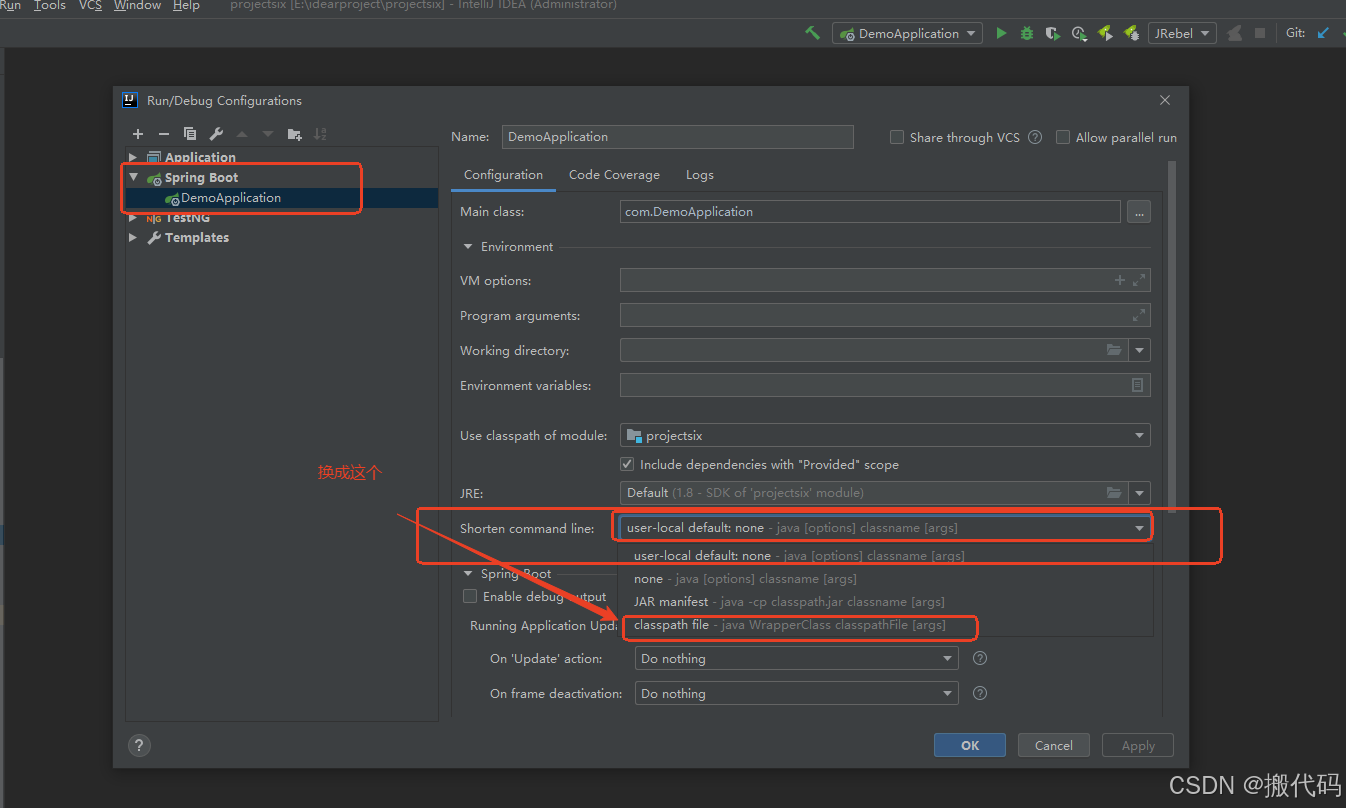Click the Git update project arrow icon
This screenshot has height=808, width=1346.
point(1324,33)
